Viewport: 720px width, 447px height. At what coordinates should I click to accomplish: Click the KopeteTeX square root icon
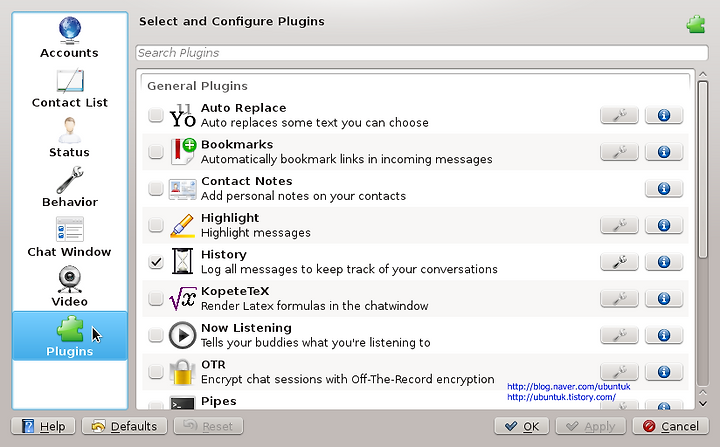(182, 299)
